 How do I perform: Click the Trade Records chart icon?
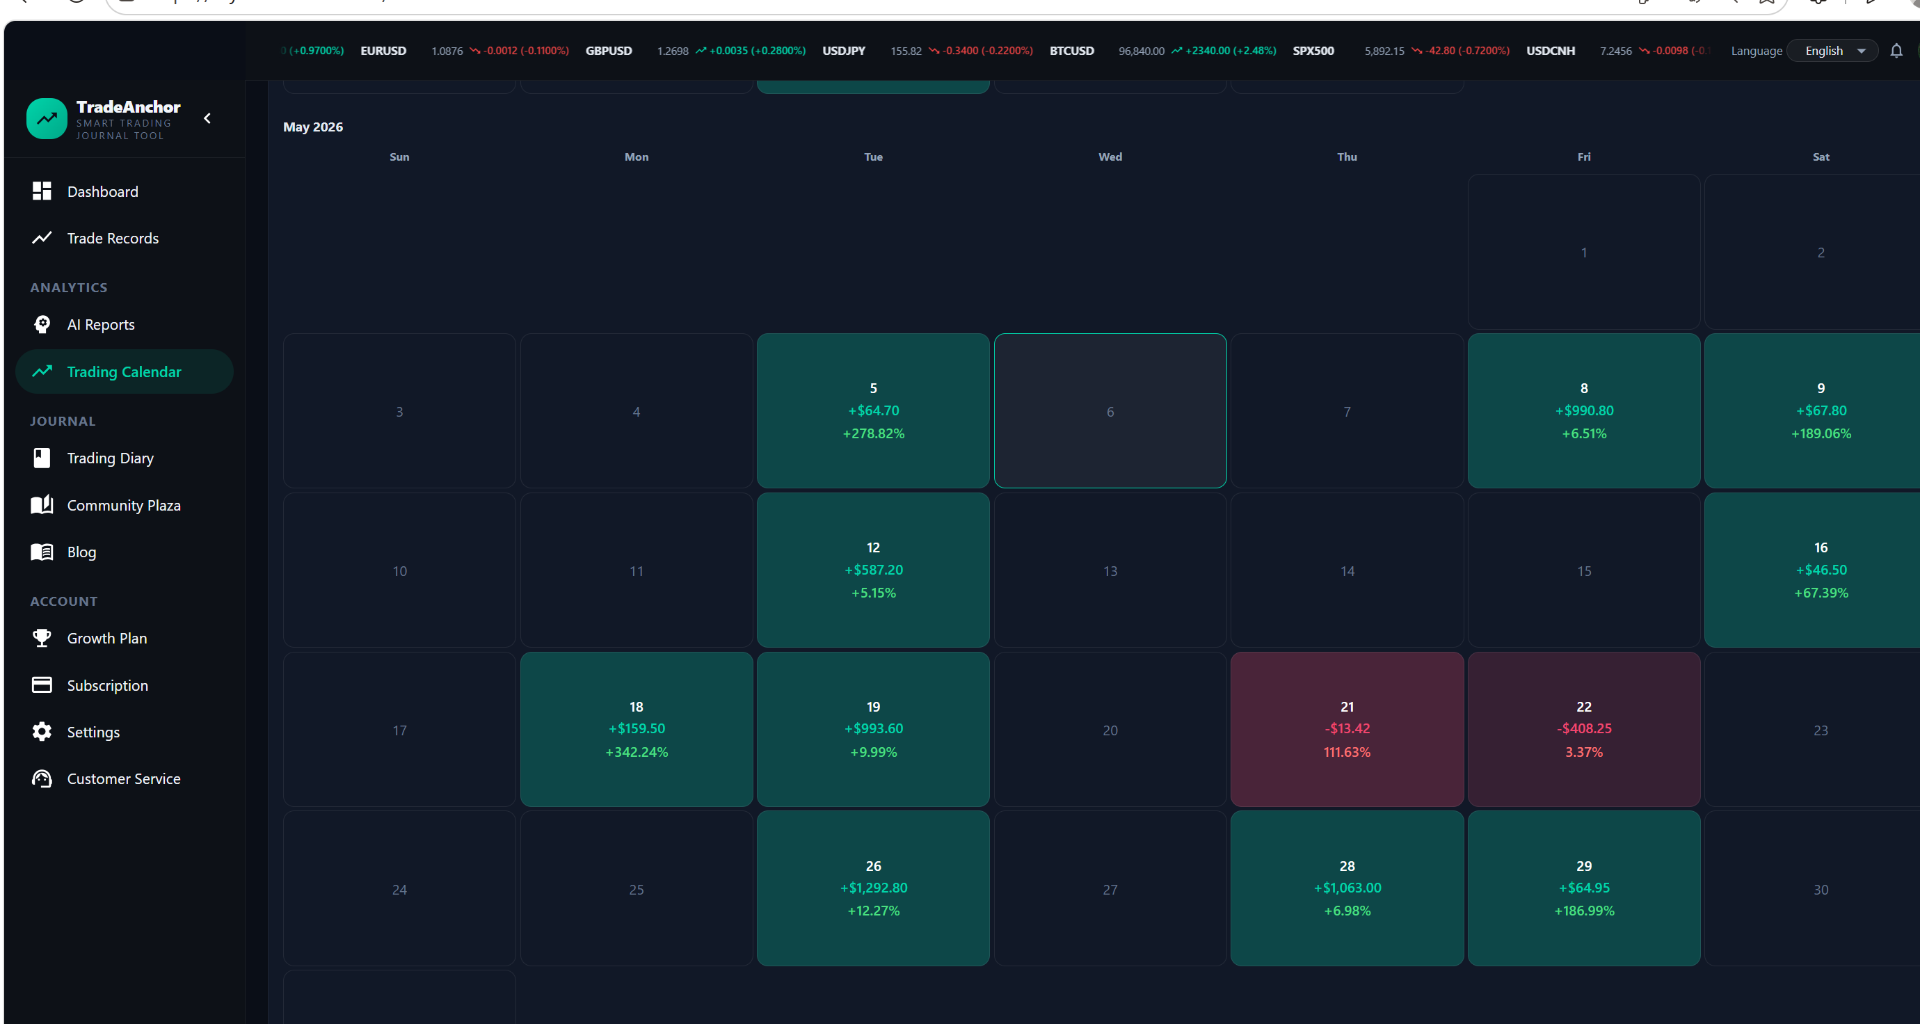[x=42, y=238]
